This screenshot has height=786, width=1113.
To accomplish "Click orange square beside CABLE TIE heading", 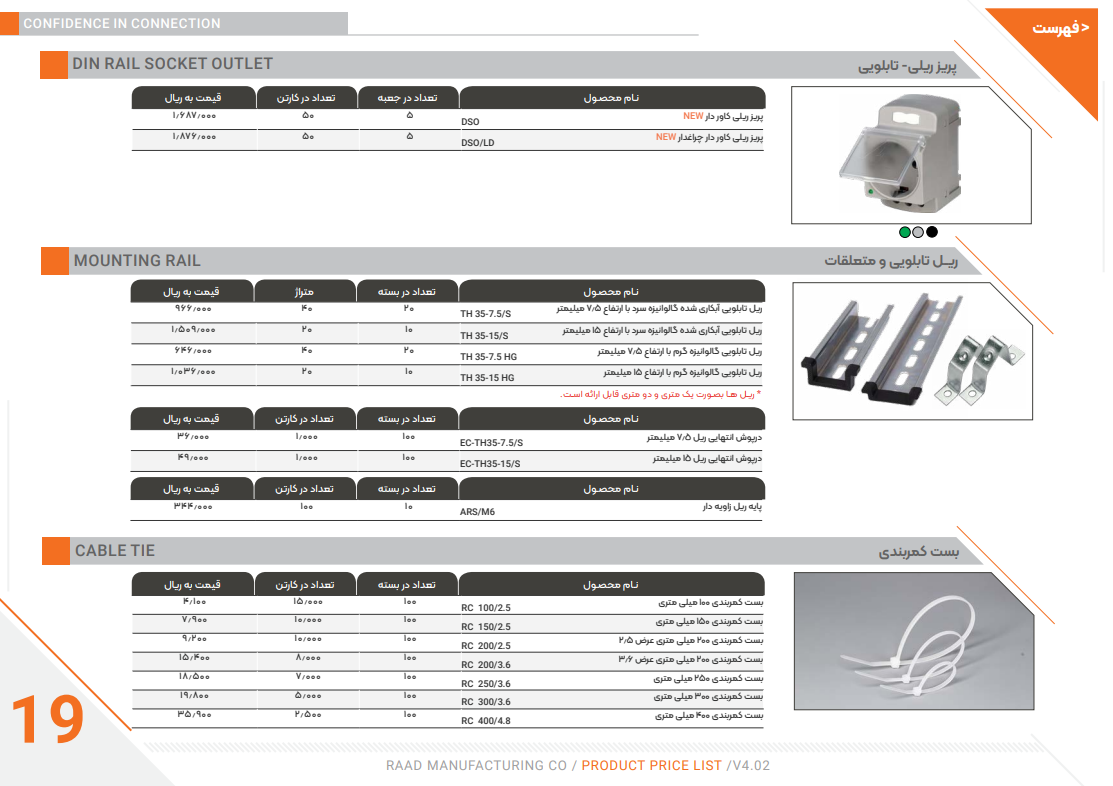I will click(x=55, y=551).
